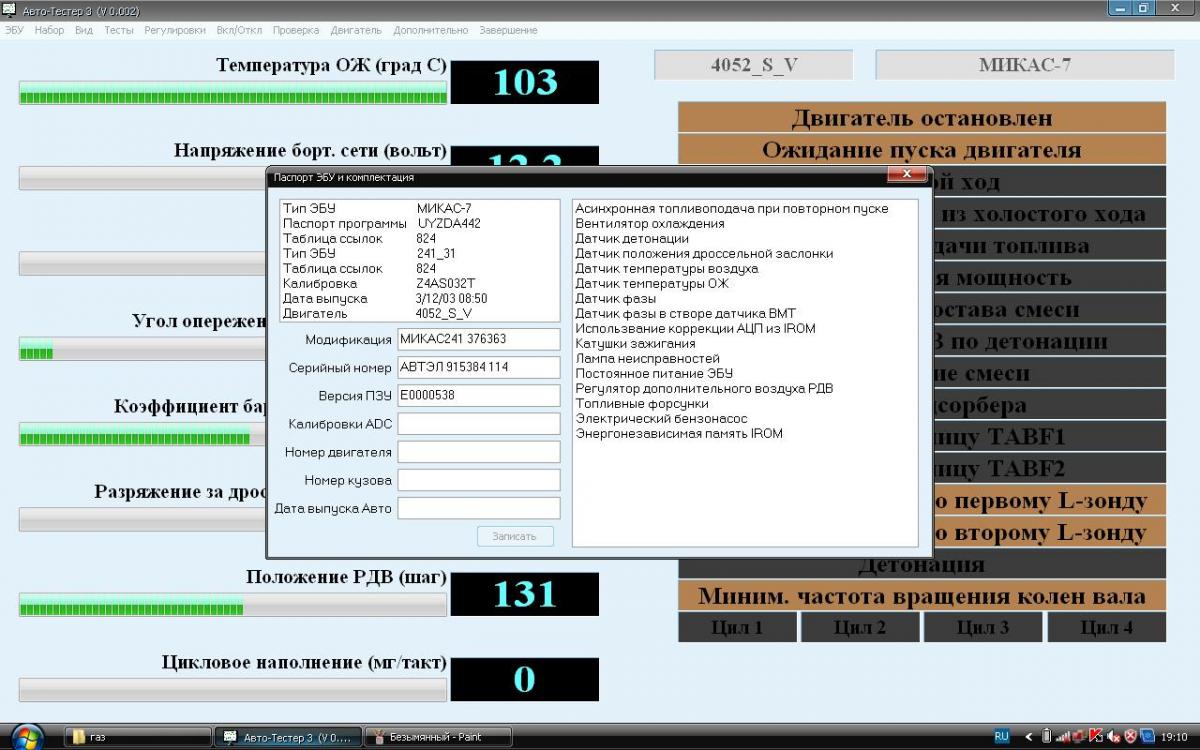Click the Цикловое наполнение progress bar
This screenshot has height=750, width=1200.
(x=232, y=690)
